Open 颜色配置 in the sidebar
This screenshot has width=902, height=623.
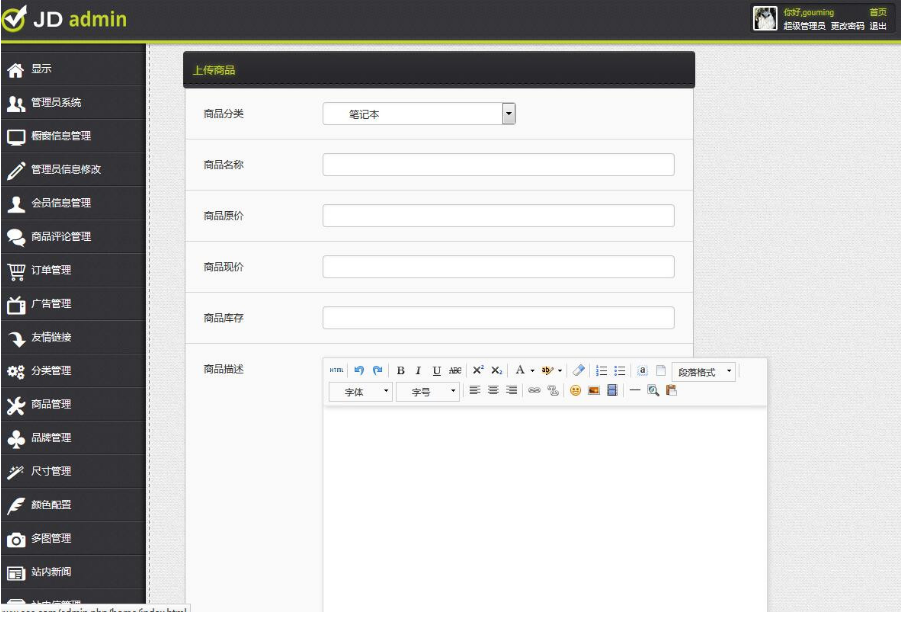pyautogui.click(x=73, y=505)
